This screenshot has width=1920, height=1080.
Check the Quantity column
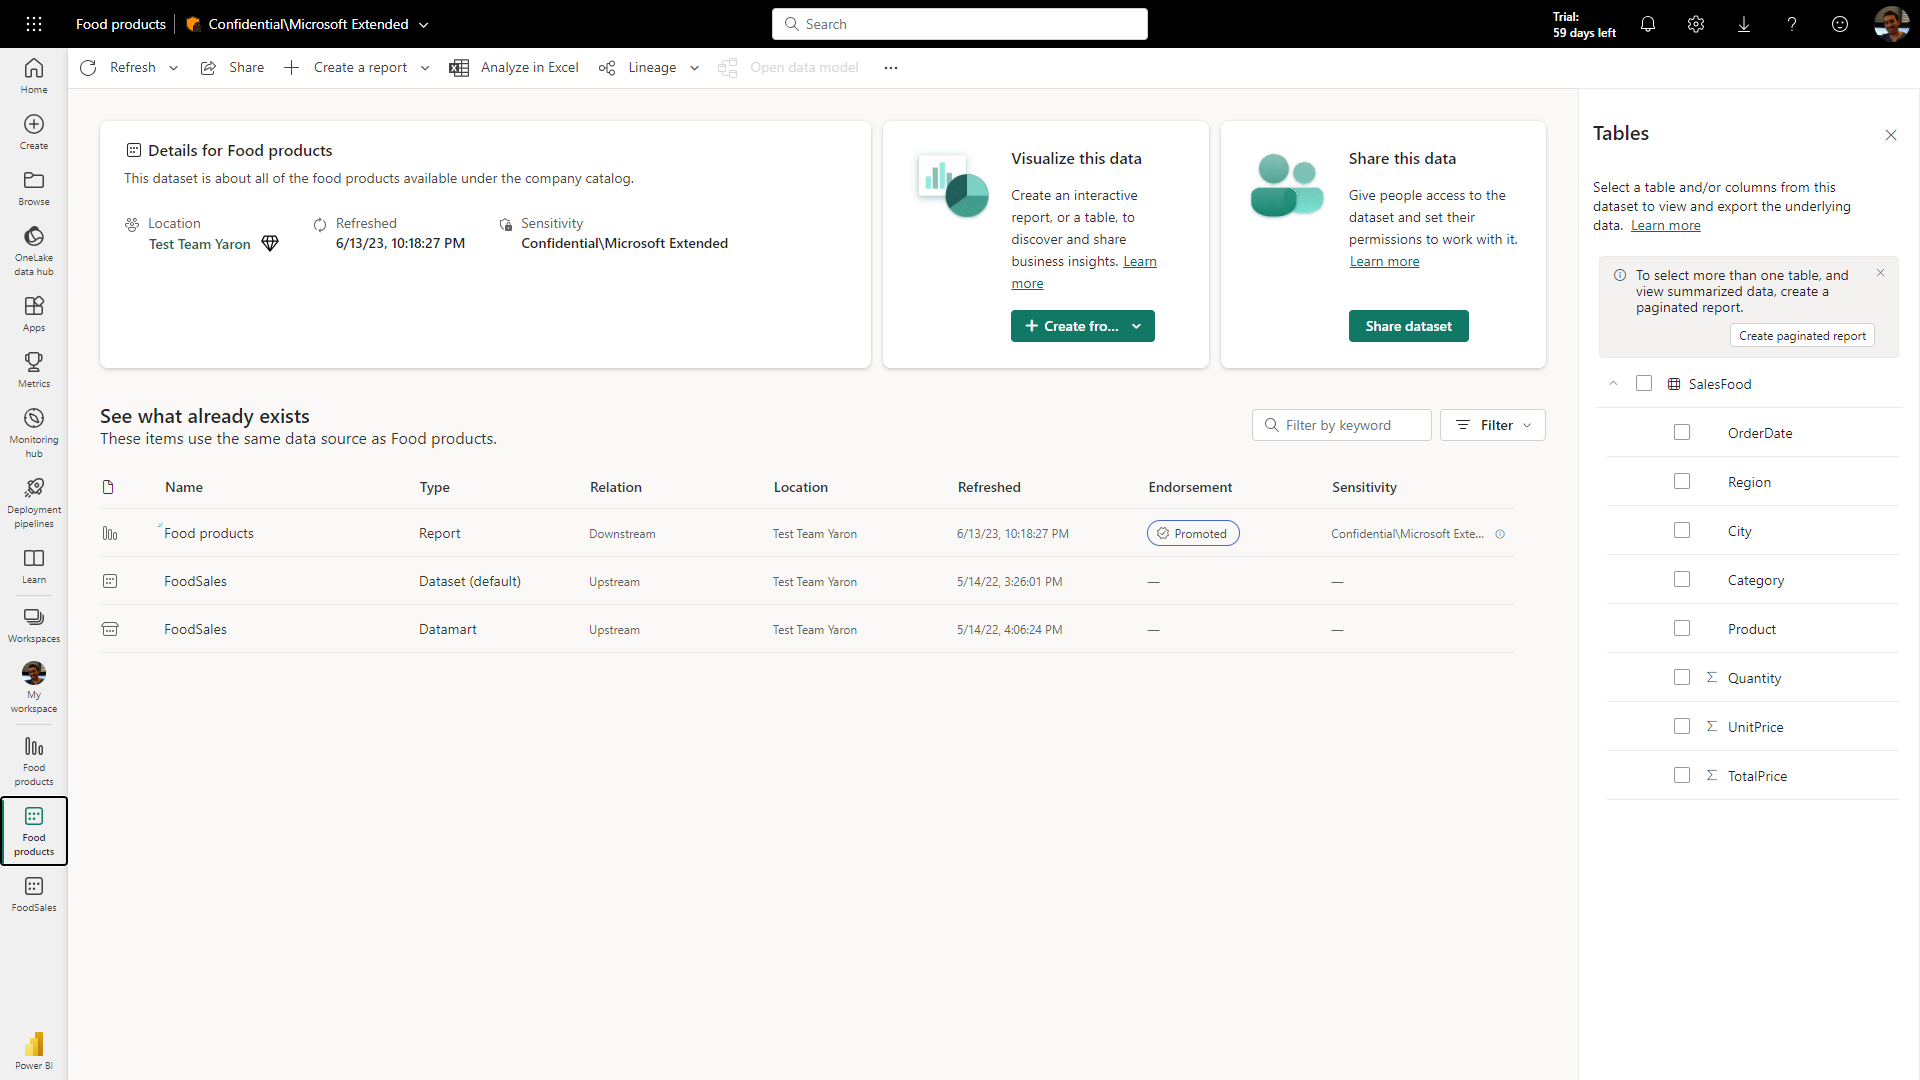coord(1682,677)
